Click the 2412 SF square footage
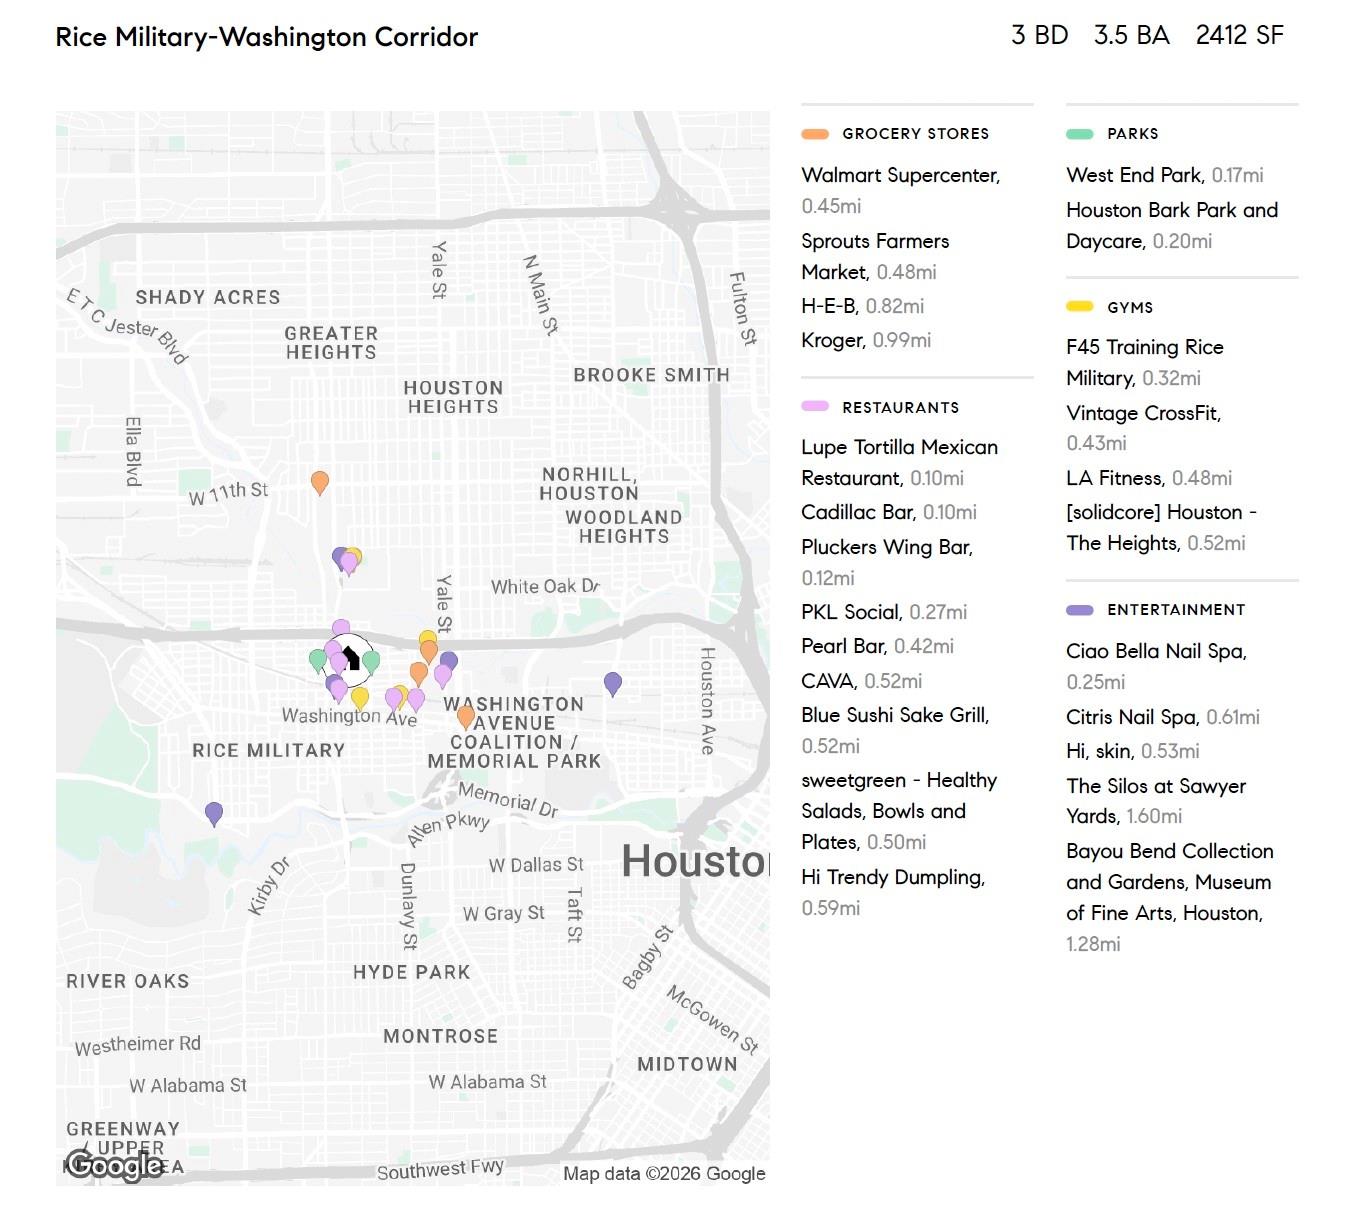 [x=1240, y=35]
